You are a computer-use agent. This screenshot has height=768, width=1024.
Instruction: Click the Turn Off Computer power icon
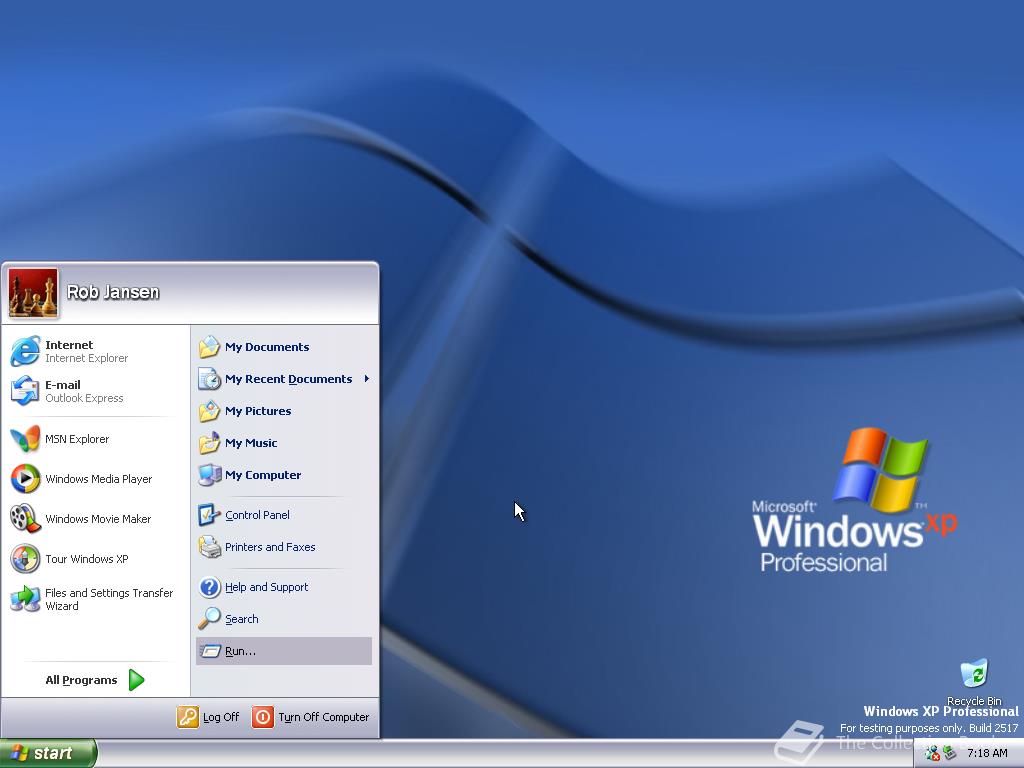click(263, 717)
